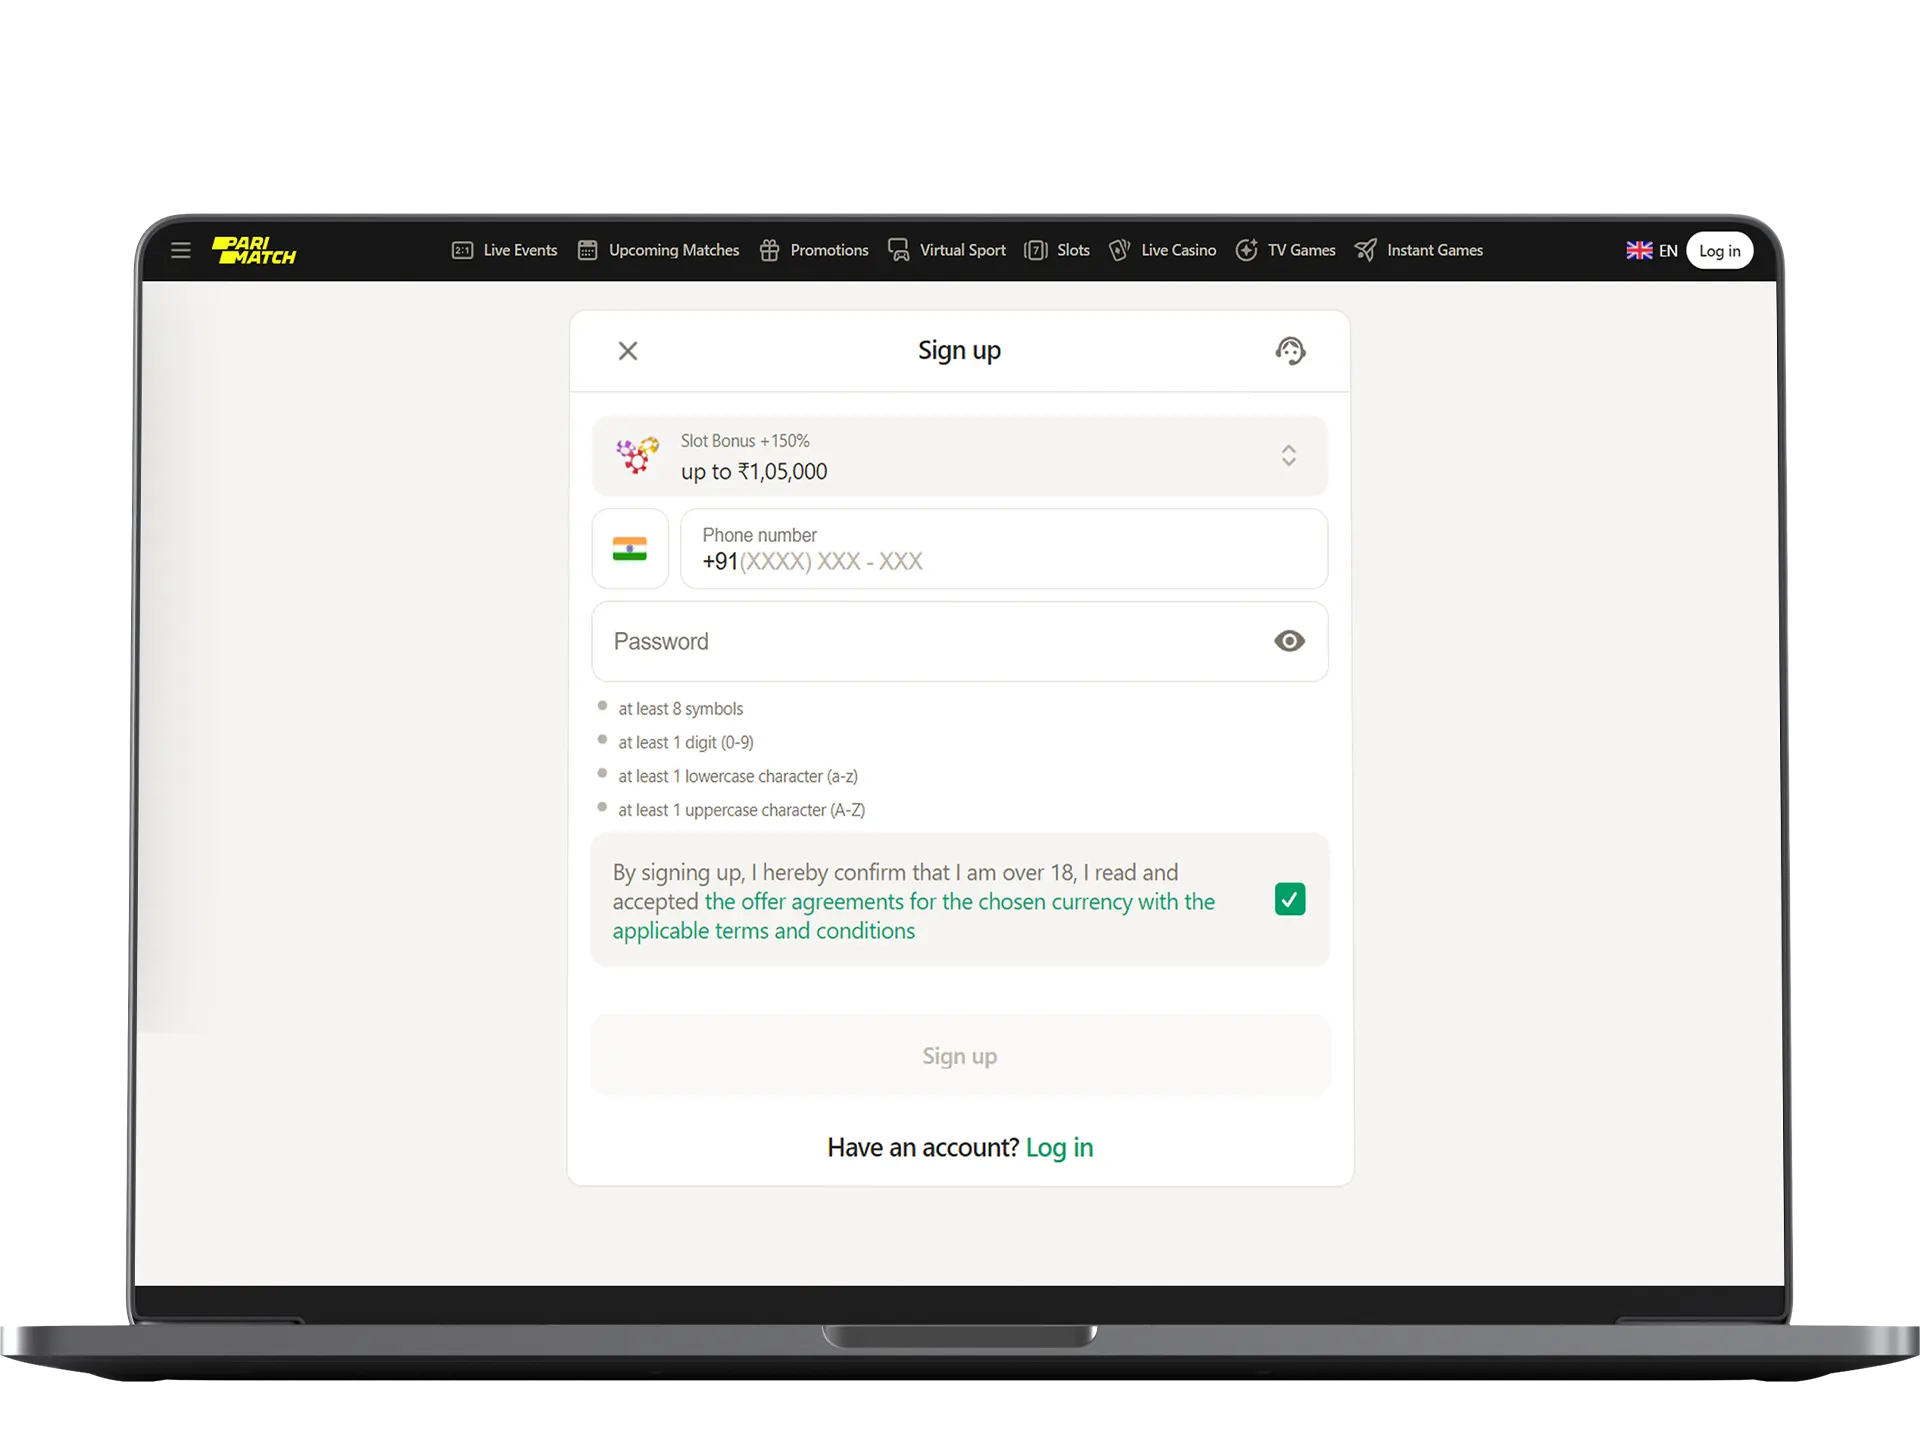Expand the country code dropdown
This screenshot has height=1440, width=1920.
[x=629, y=549]
